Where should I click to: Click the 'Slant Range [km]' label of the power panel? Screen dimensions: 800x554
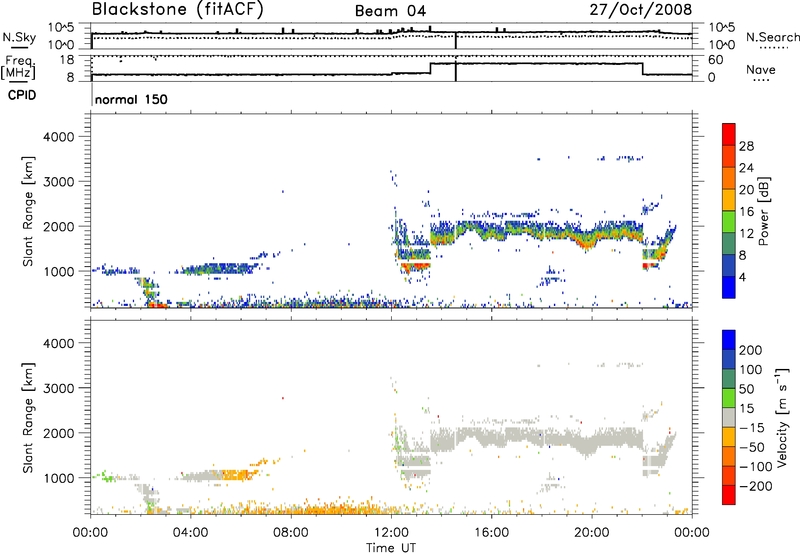coord(28,211)
